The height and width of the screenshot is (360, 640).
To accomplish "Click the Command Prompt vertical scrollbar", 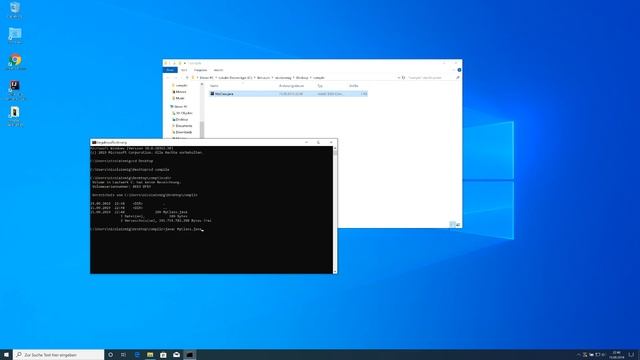I will [335, 210].
